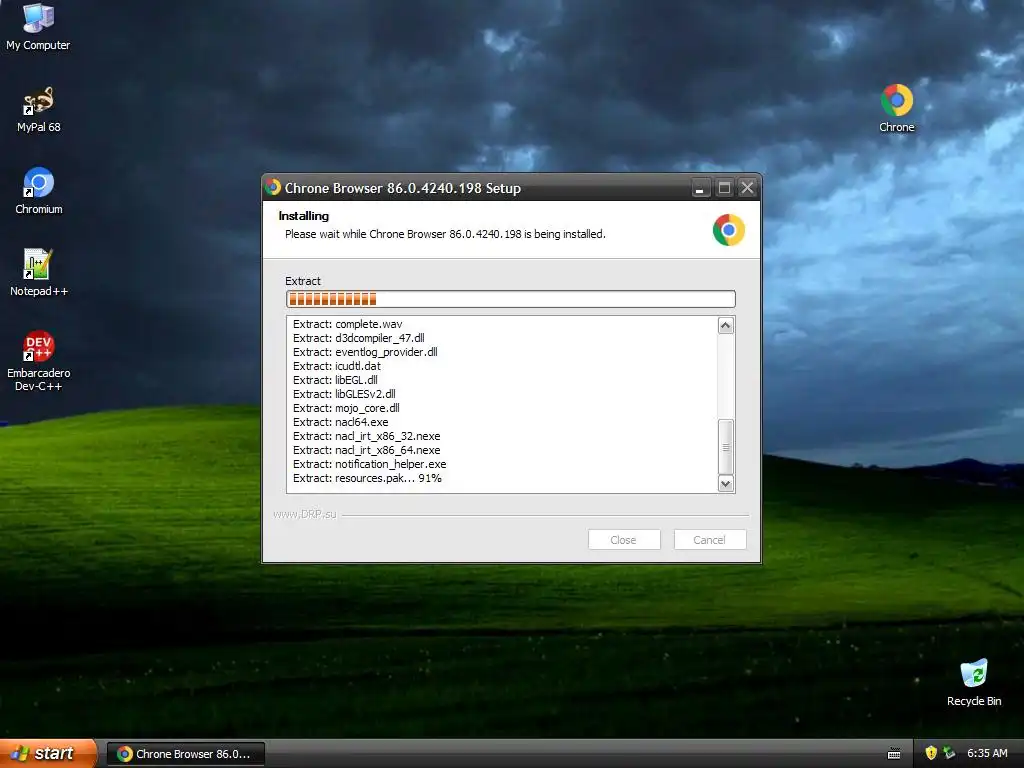Click the log list scroll down arrow

tap(726, 483)
